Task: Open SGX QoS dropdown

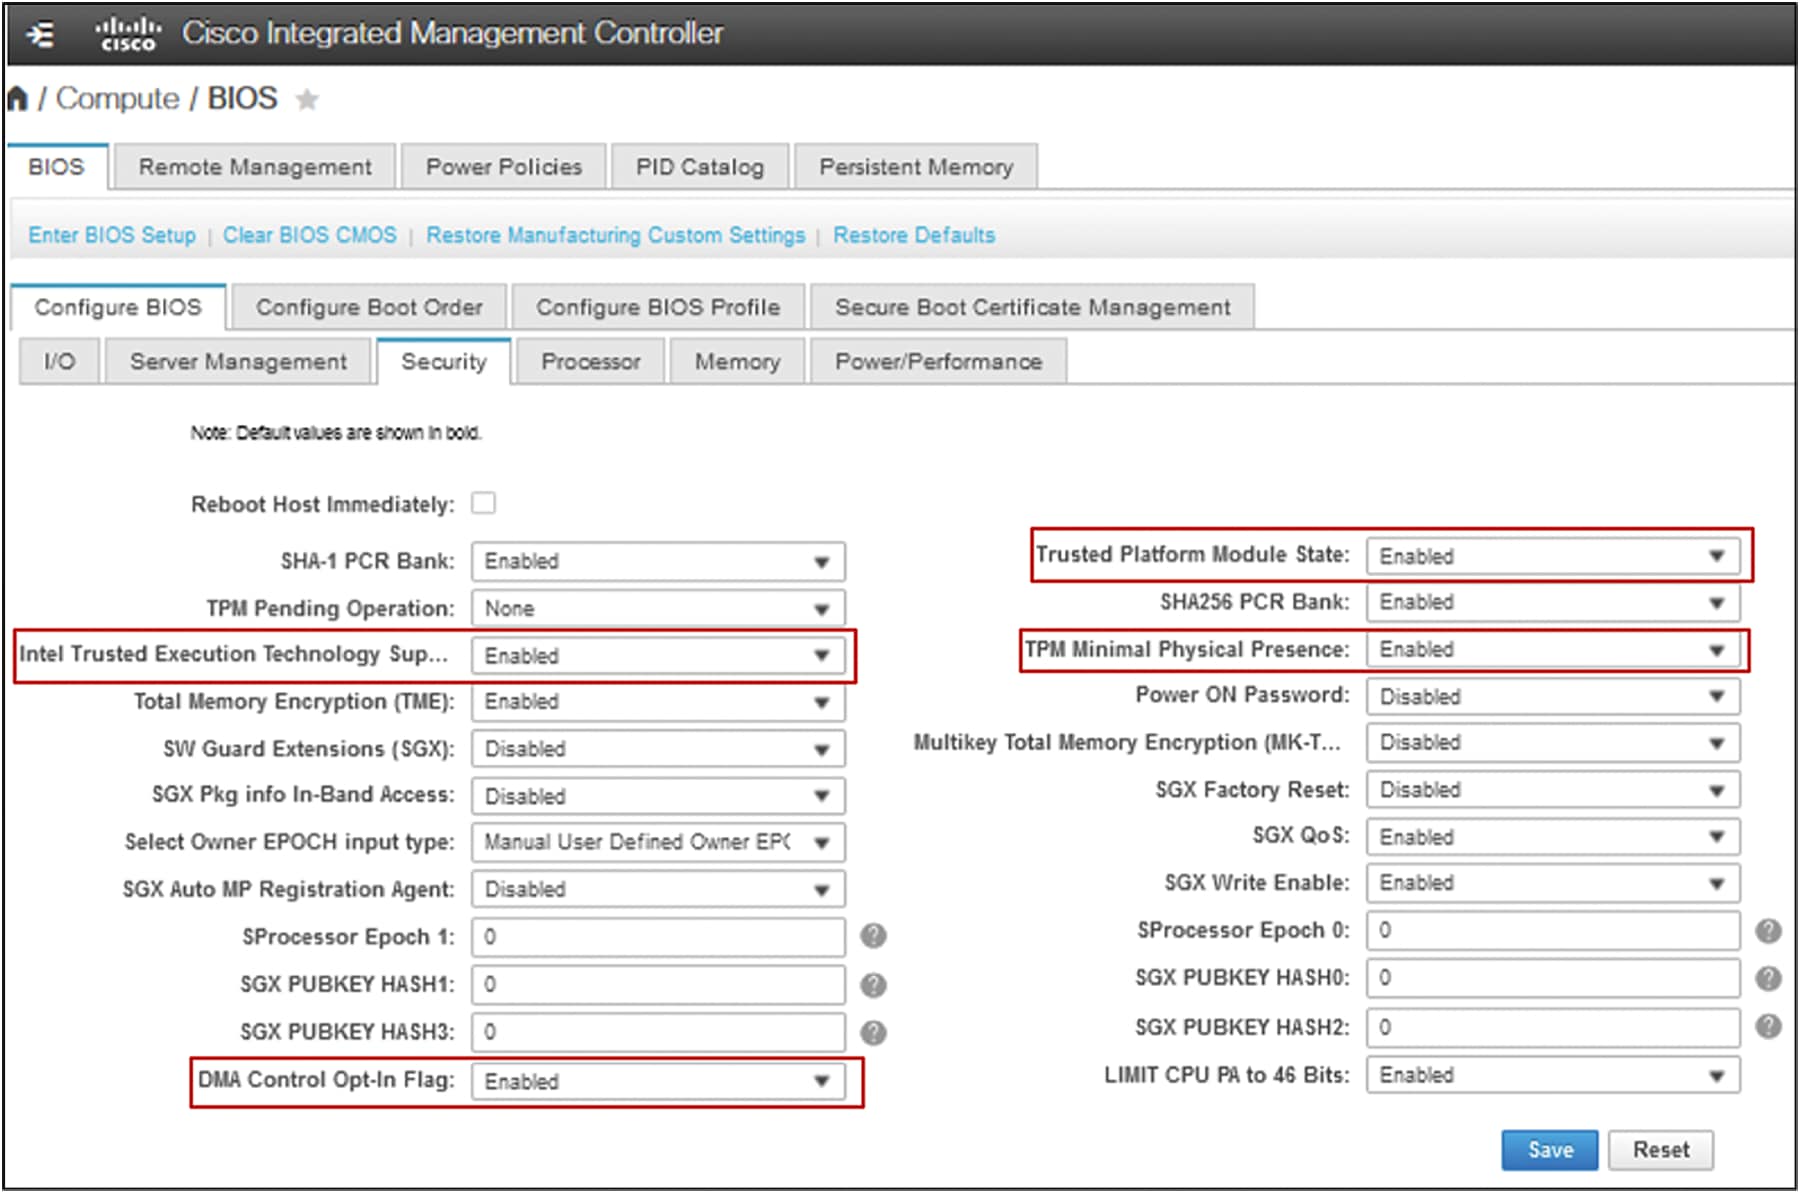Action: click(x=1553, y=836)
